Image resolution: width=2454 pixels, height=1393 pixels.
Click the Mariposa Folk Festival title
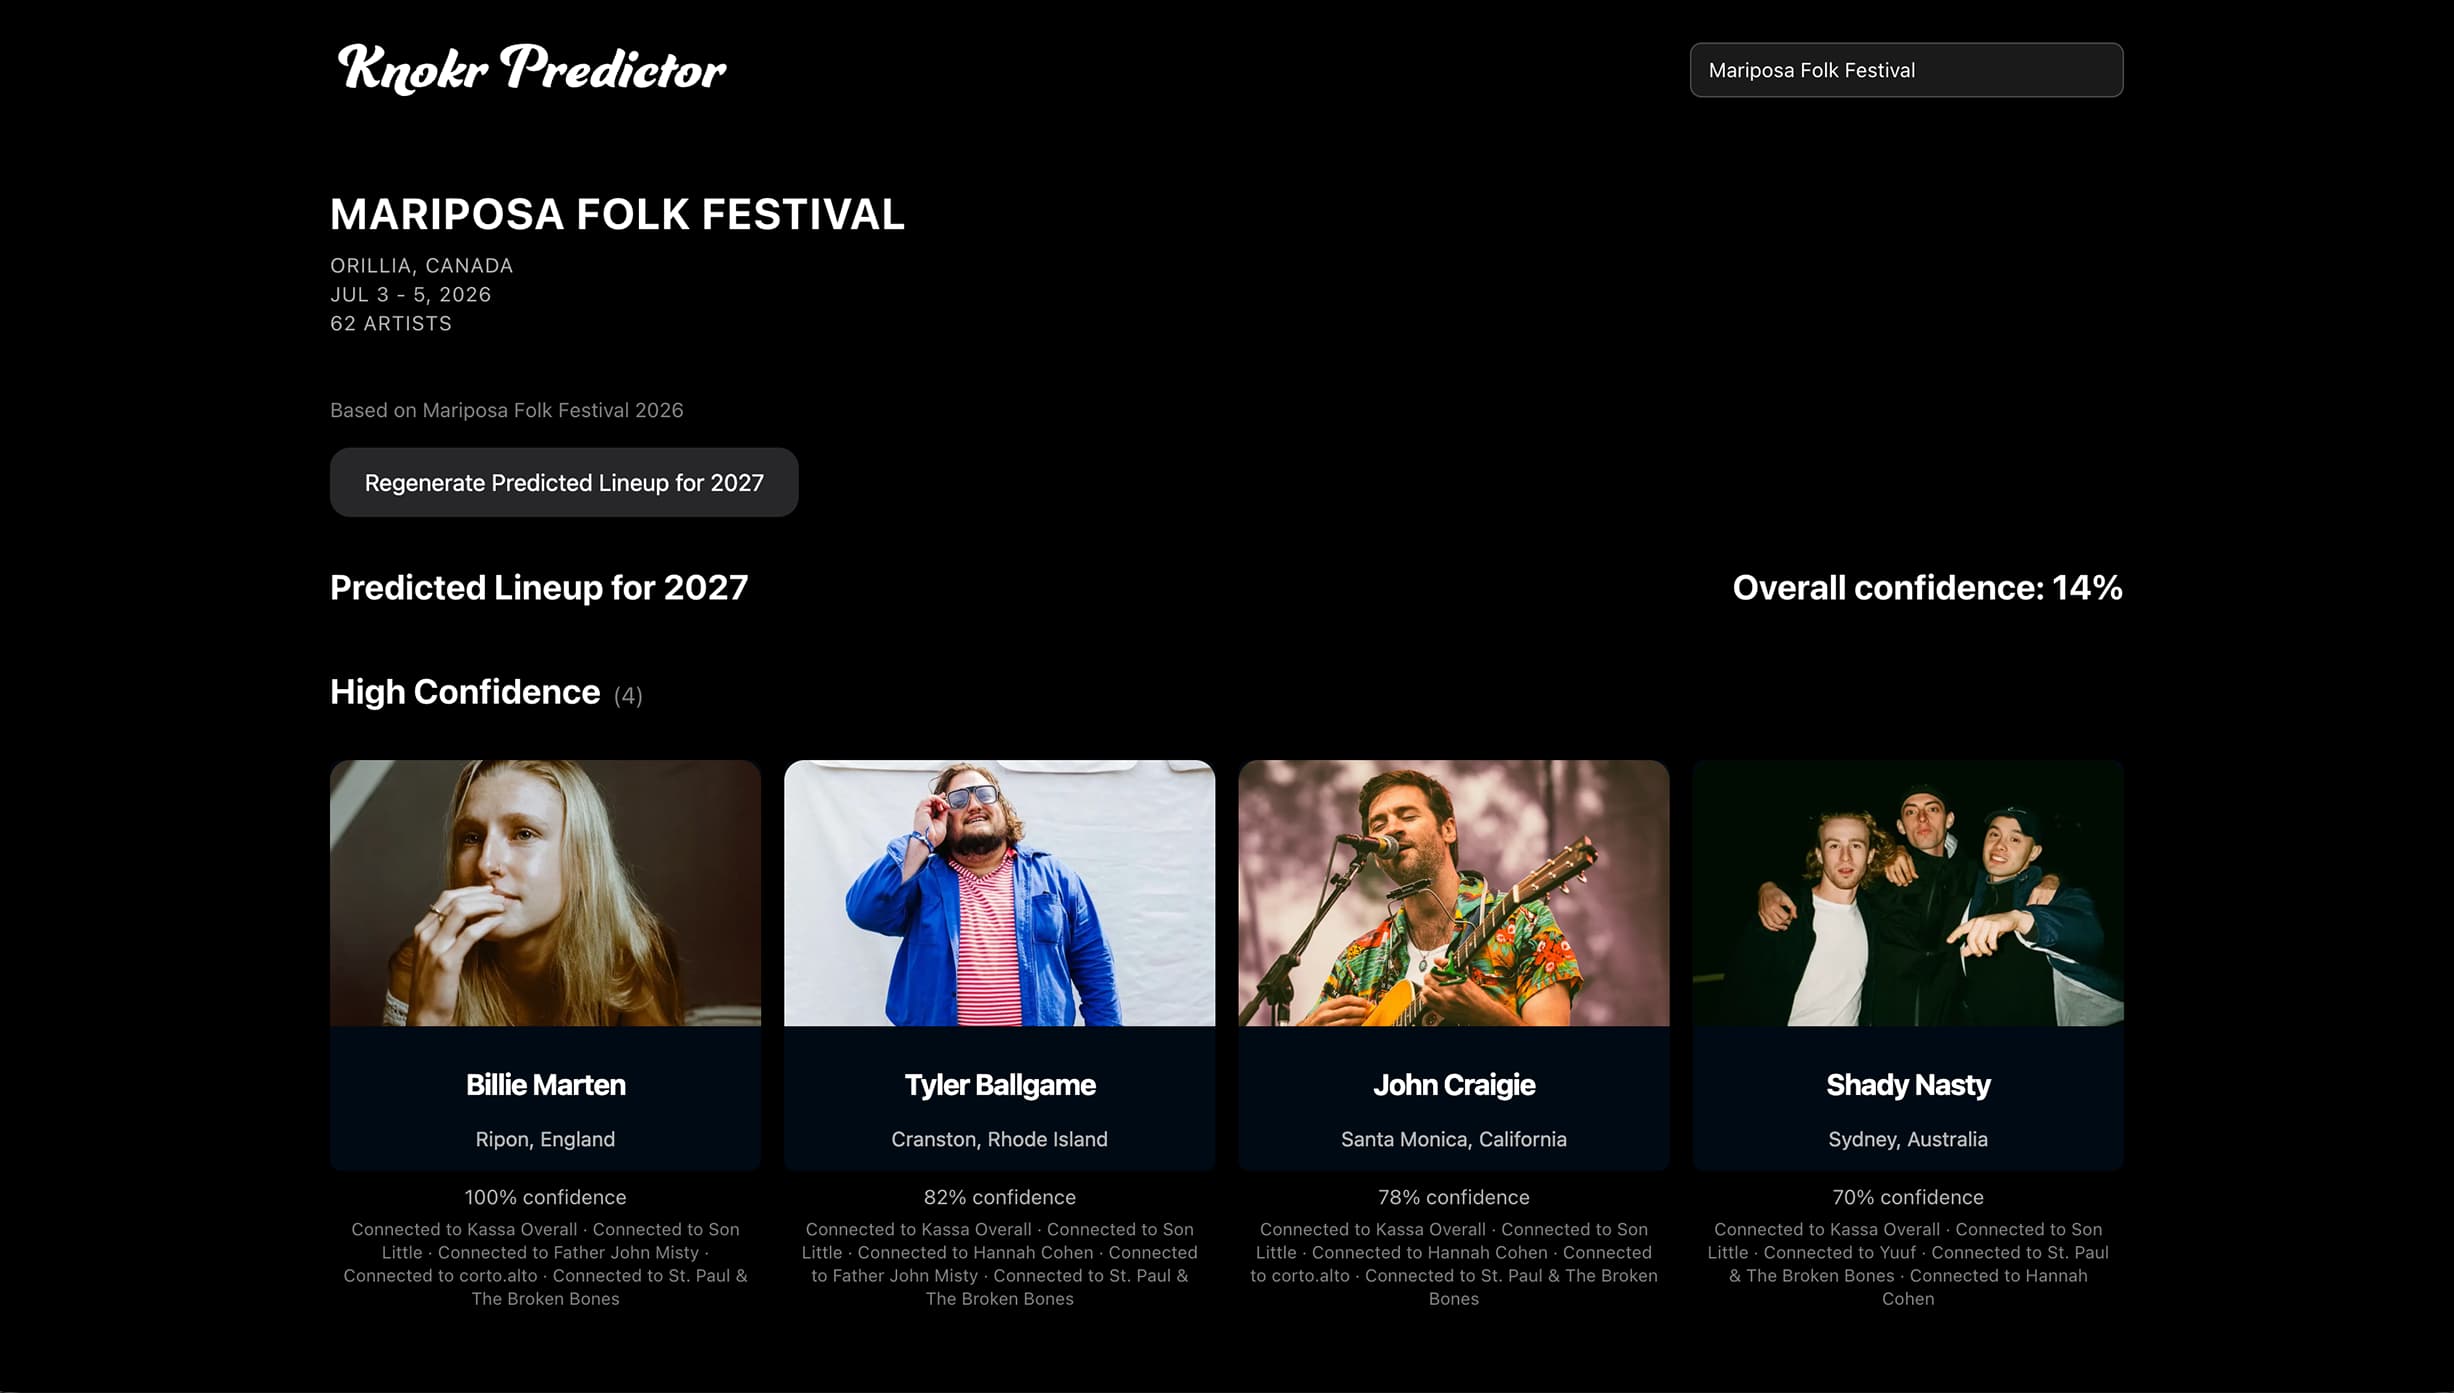[617, 214]
